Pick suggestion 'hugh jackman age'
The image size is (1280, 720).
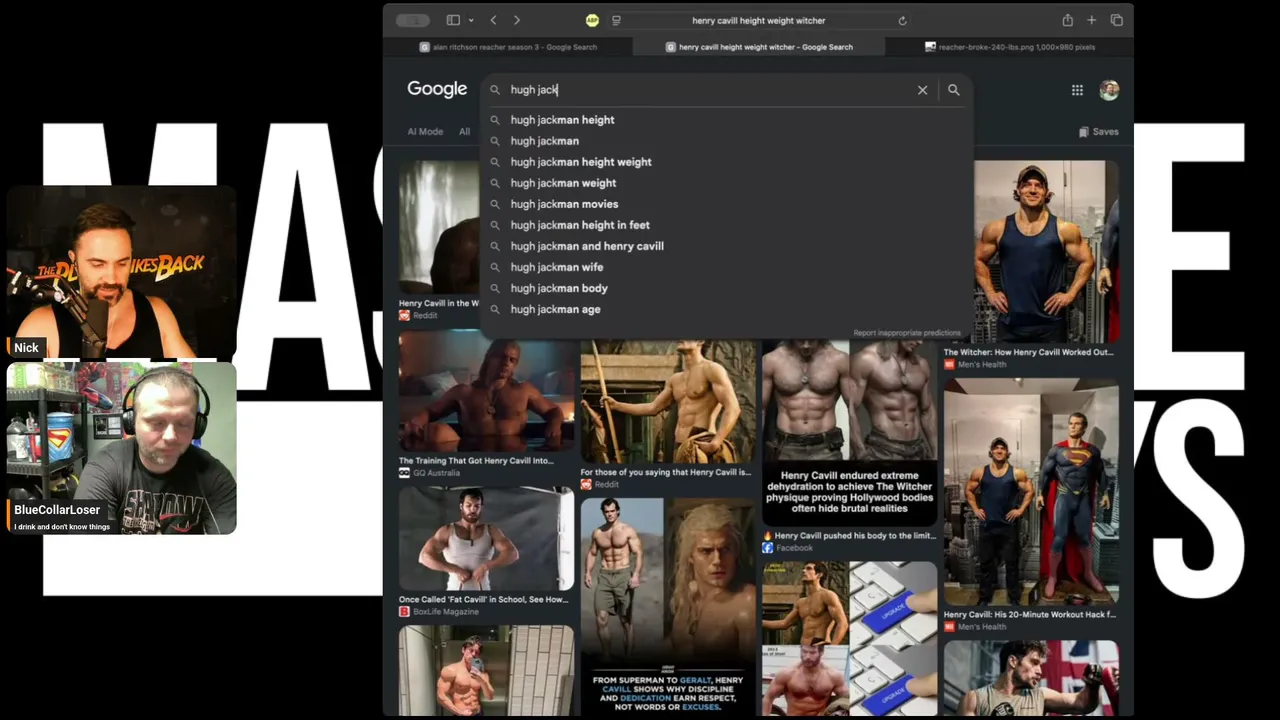(726, 309)
